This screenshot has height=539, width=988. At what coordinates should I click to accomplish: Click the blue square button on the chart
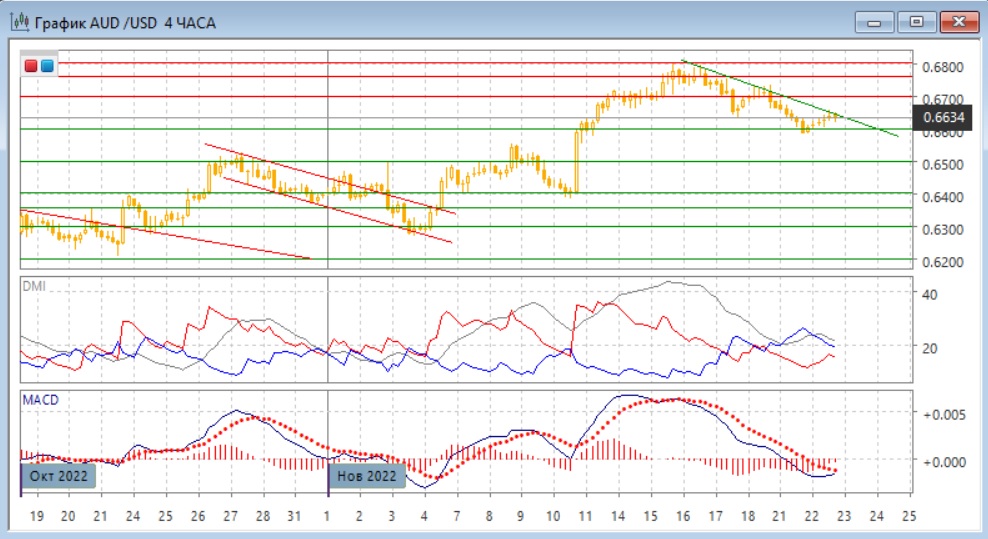pos(47,66)
